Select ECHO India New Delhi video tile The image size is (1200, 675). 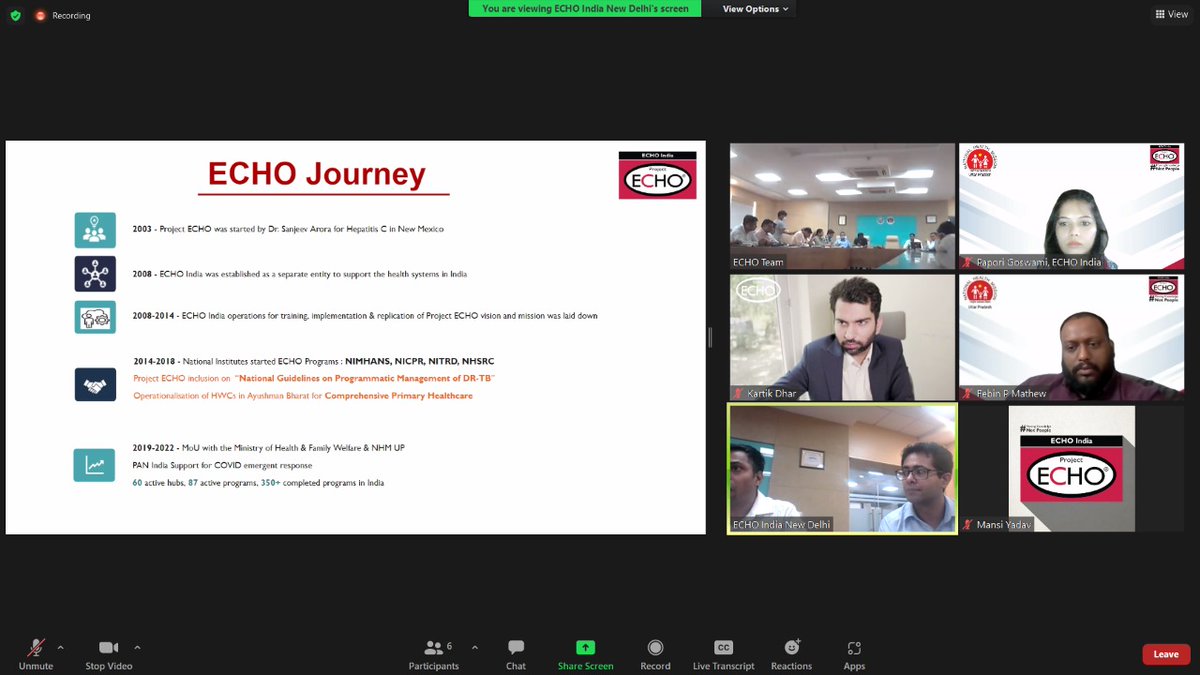click(842, 469)
